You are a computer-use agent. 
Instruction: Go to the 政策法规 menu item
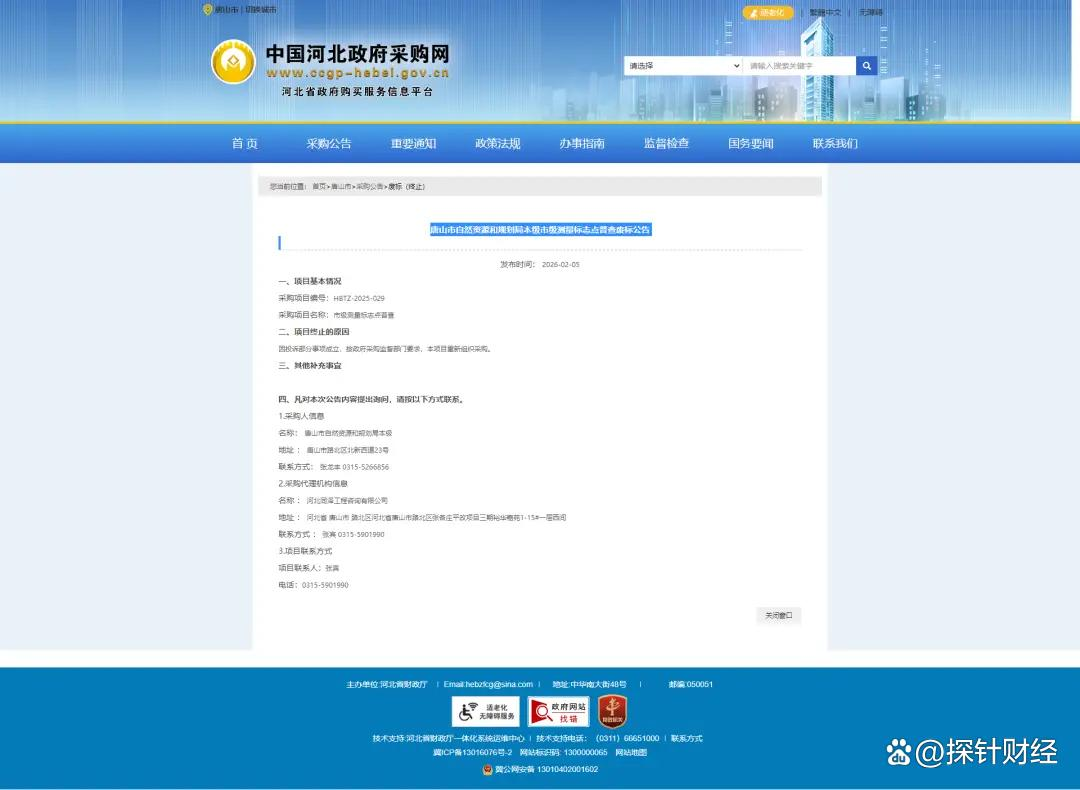(x=498, y=143)
